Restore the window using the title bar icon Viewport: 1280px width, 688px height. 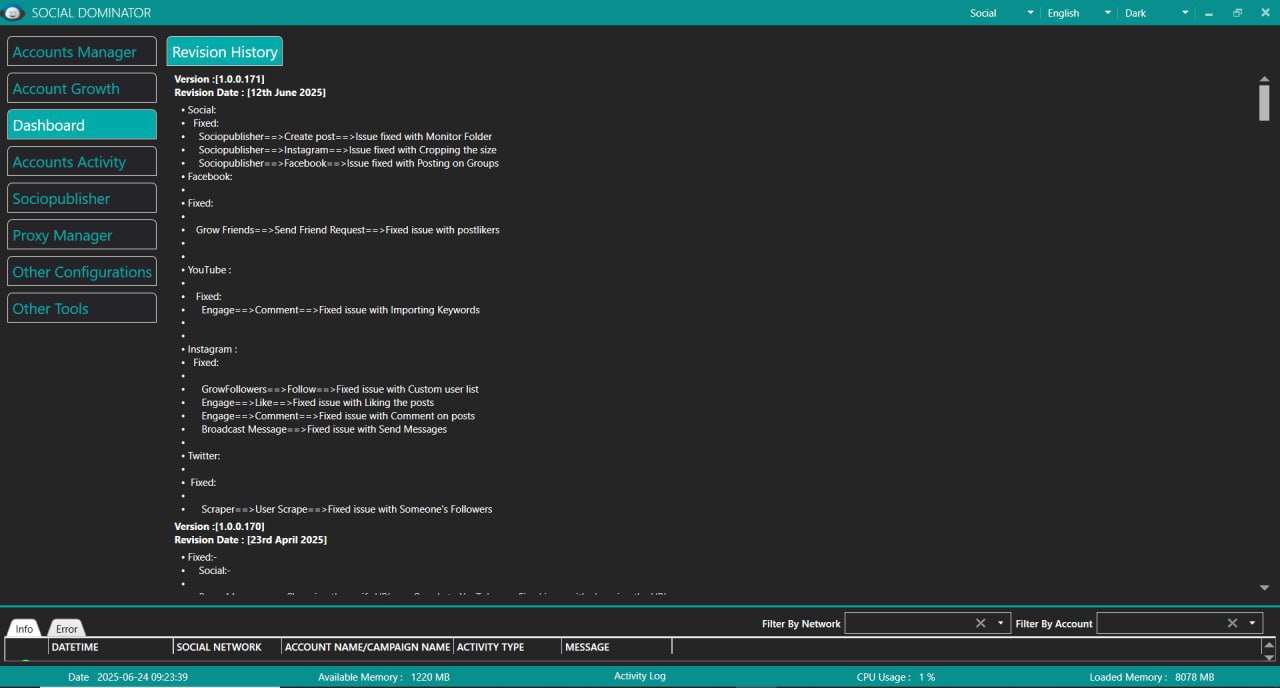pos(1237,13)
